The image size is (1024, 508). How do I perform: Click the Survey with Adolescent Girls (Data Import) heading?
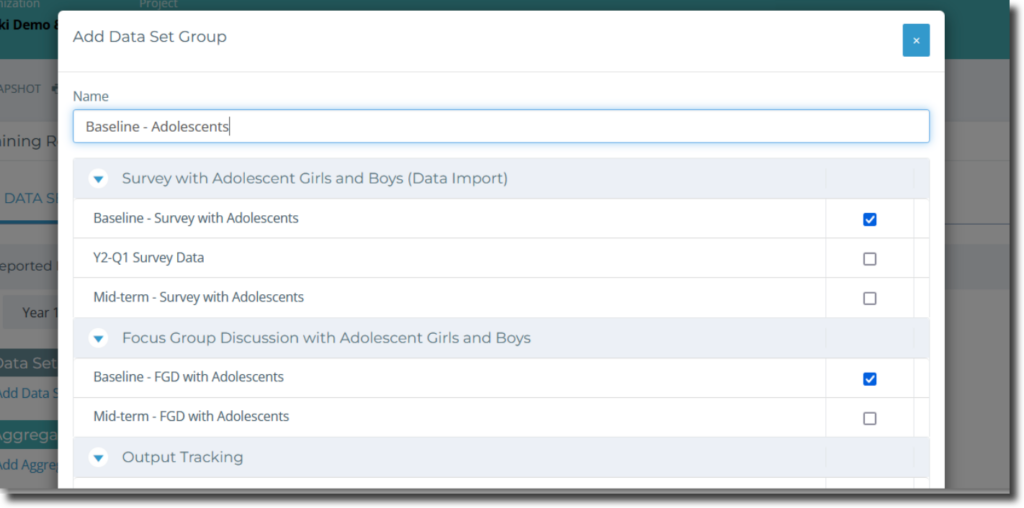(x=315, y=178)
